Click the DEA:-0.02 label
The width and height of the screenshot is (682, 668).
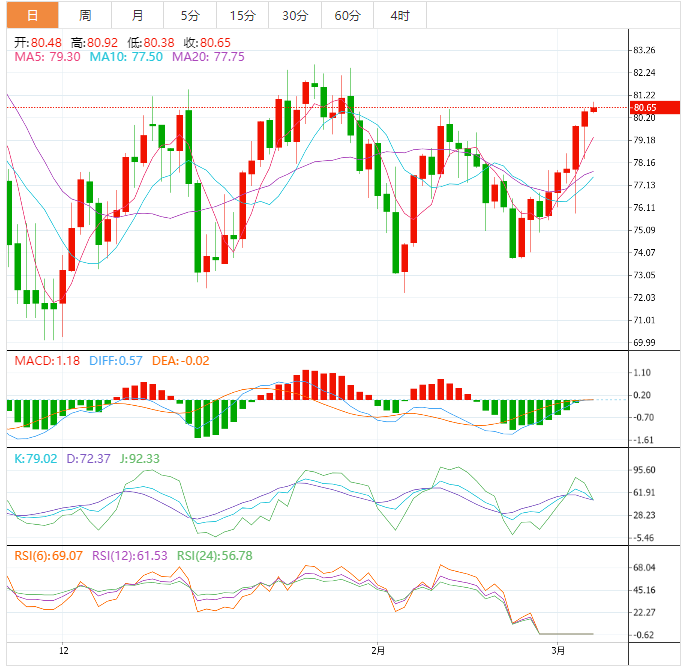[180, 360]
